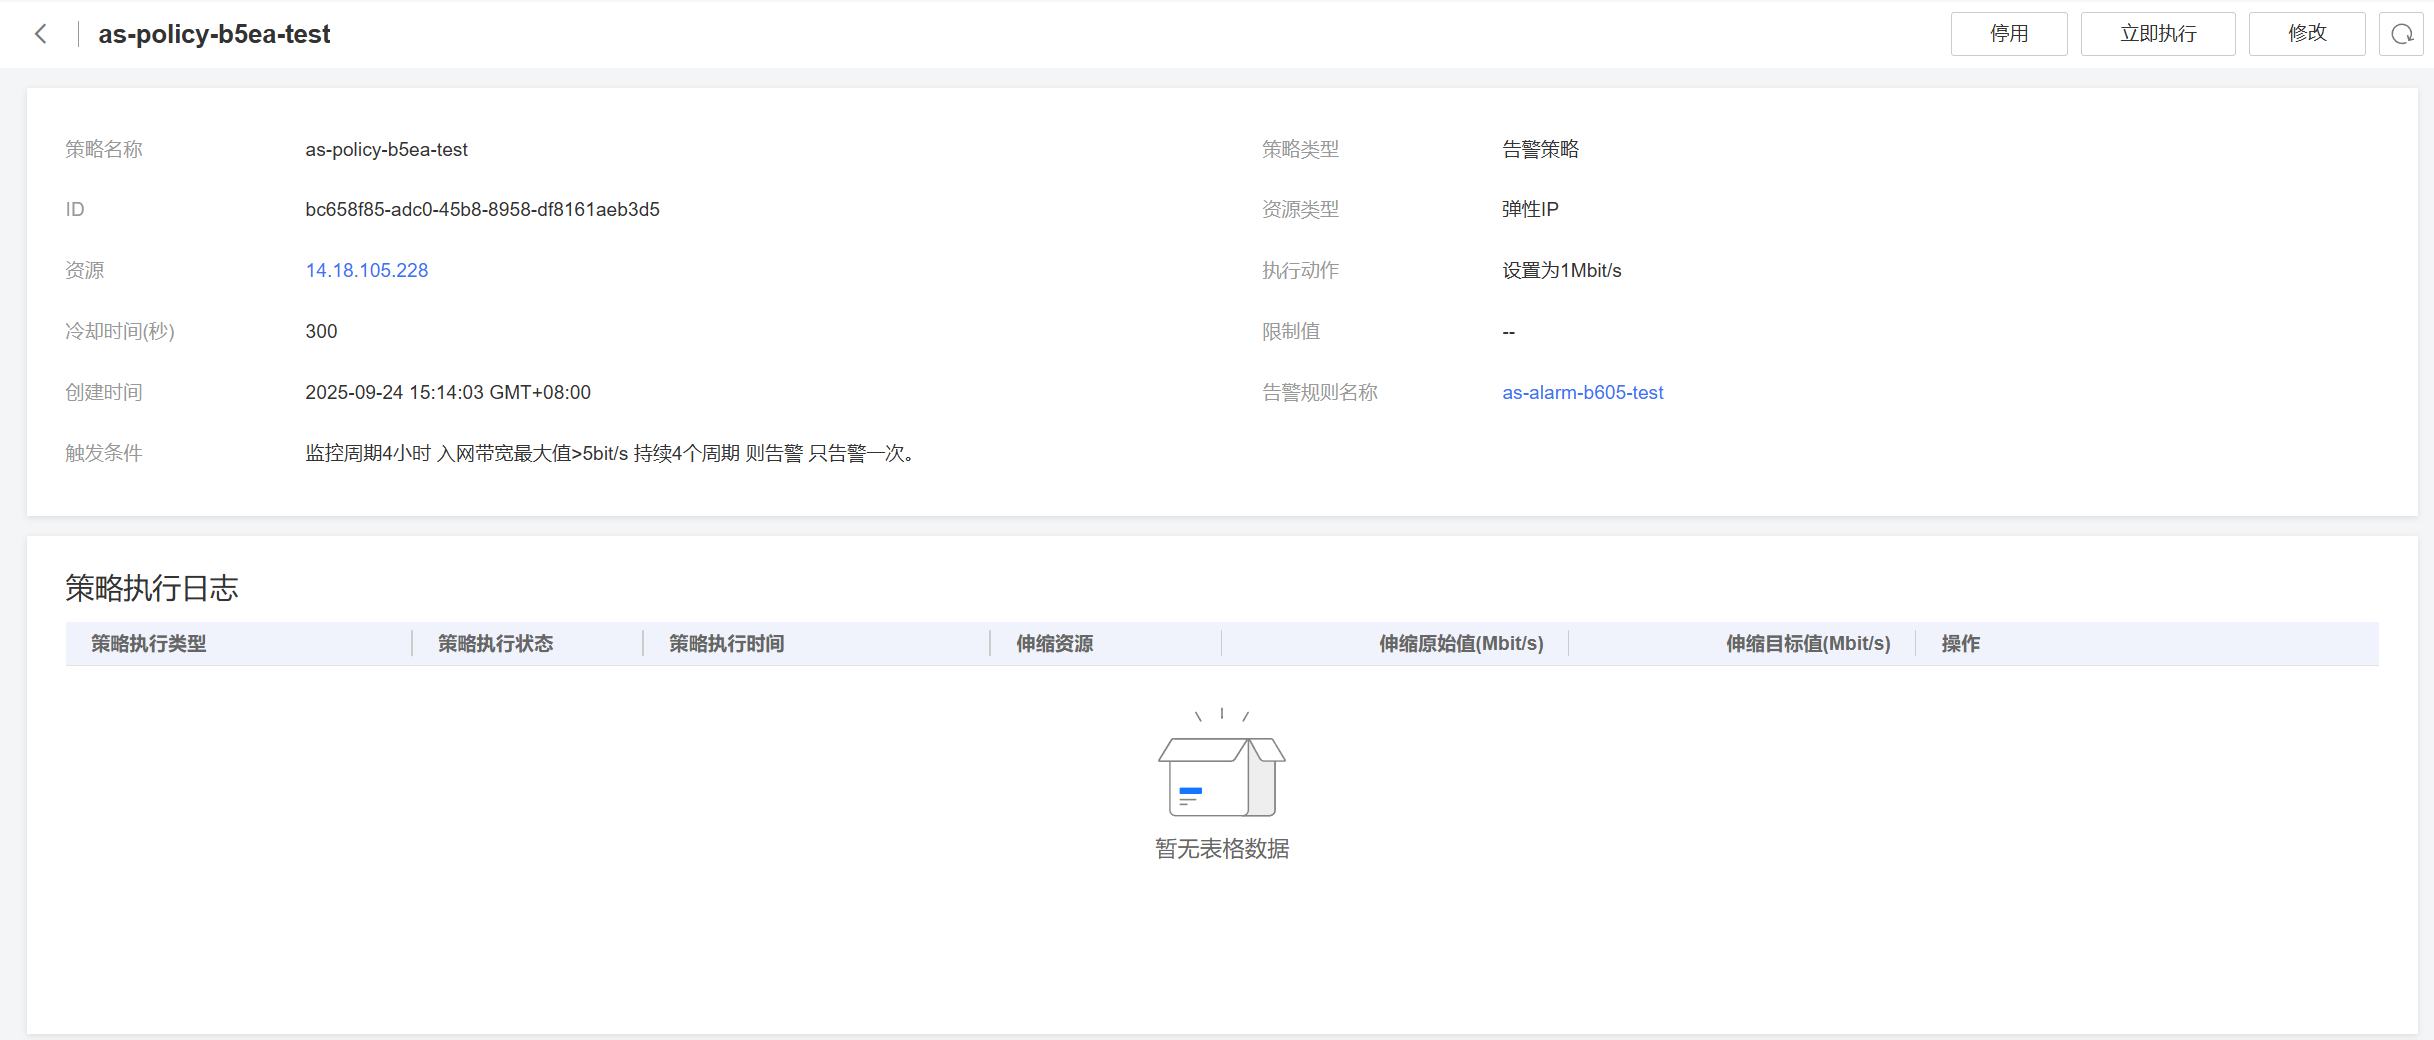Click the 立即执行 button

[x=2157, y=34]
